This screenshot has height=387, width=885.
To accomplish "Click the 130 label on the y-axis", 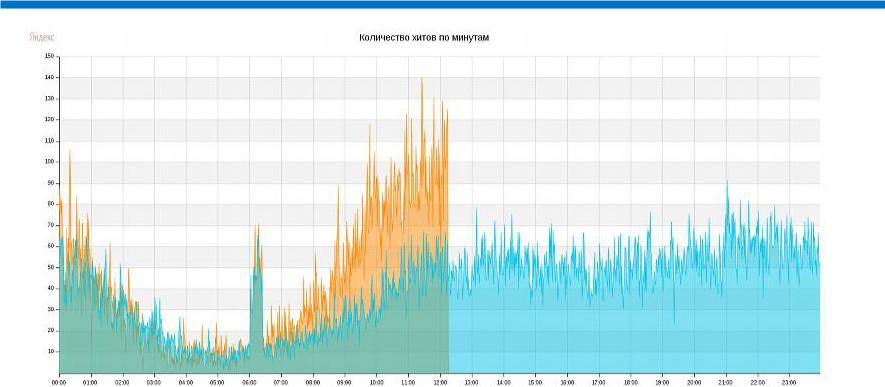I will 49,99.
